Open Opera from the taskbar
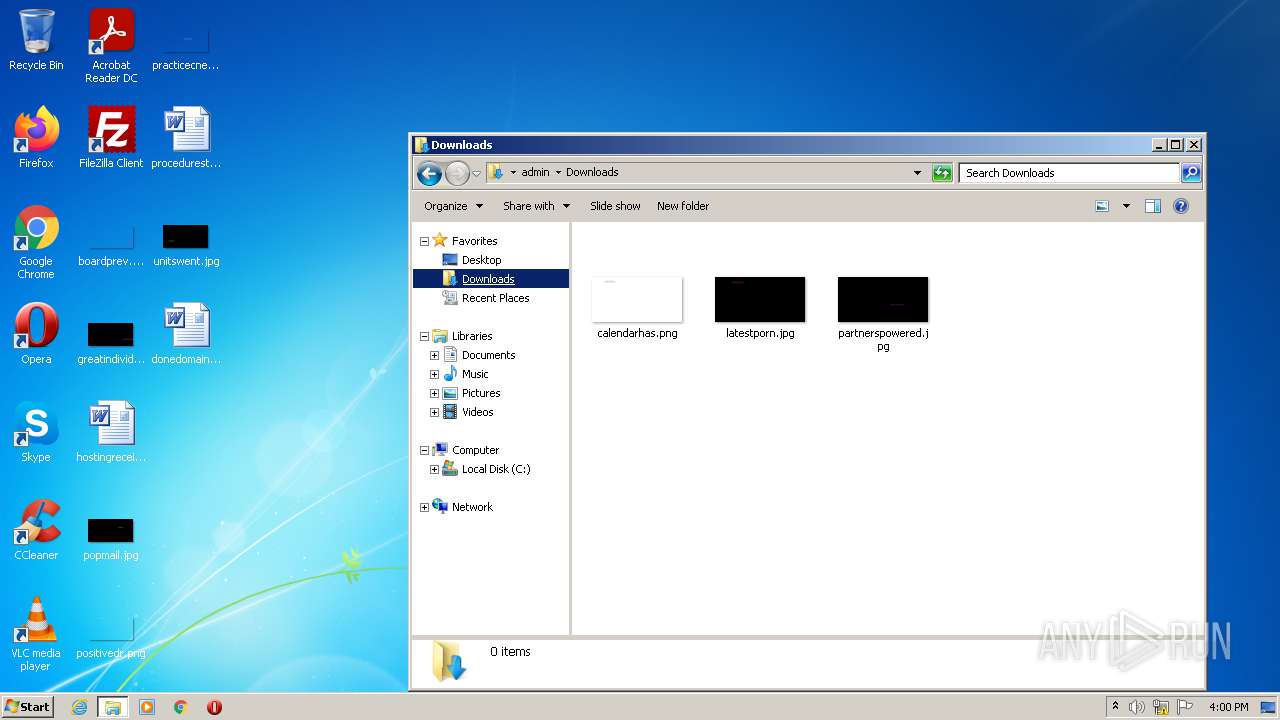The image size is (1280, 720). point(214,707)
